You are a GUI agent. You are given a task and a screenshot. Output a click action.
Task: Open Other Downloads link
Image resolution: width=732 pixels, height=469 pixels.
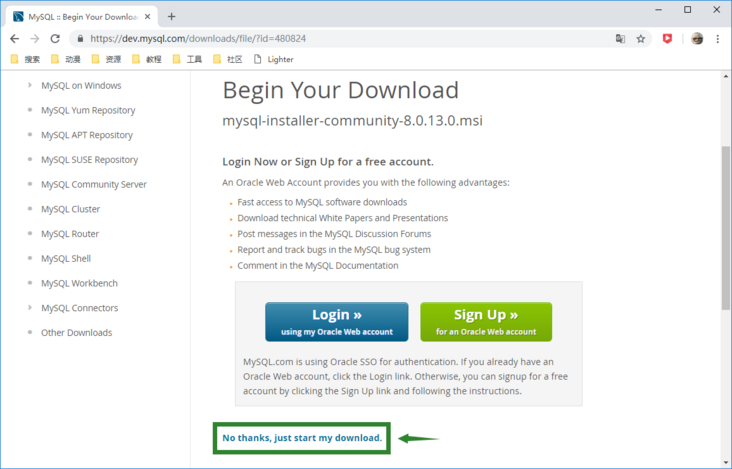pyautogui.click(x=77, y=333)
